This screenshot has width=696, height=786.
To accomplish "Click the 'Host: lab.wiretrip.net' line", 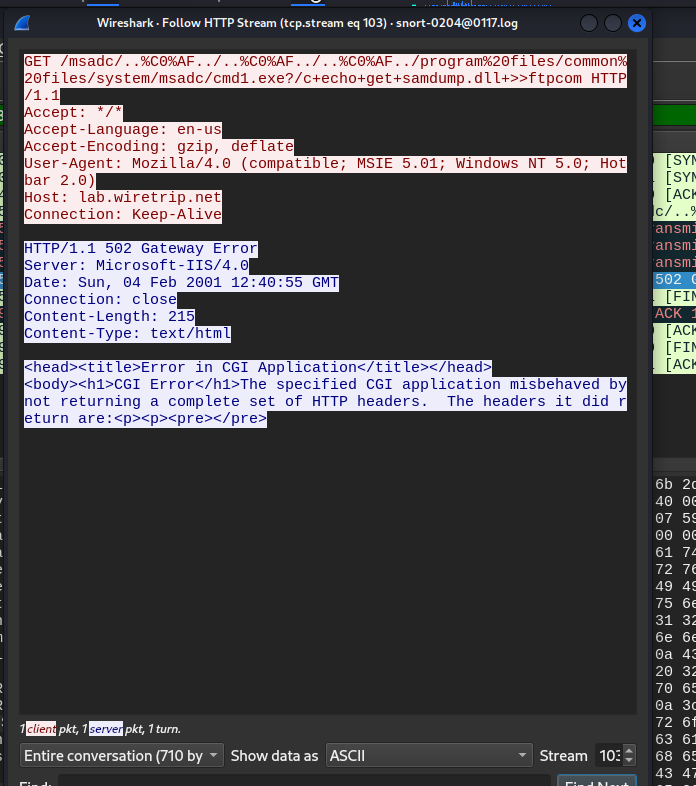I will (123, 198).
